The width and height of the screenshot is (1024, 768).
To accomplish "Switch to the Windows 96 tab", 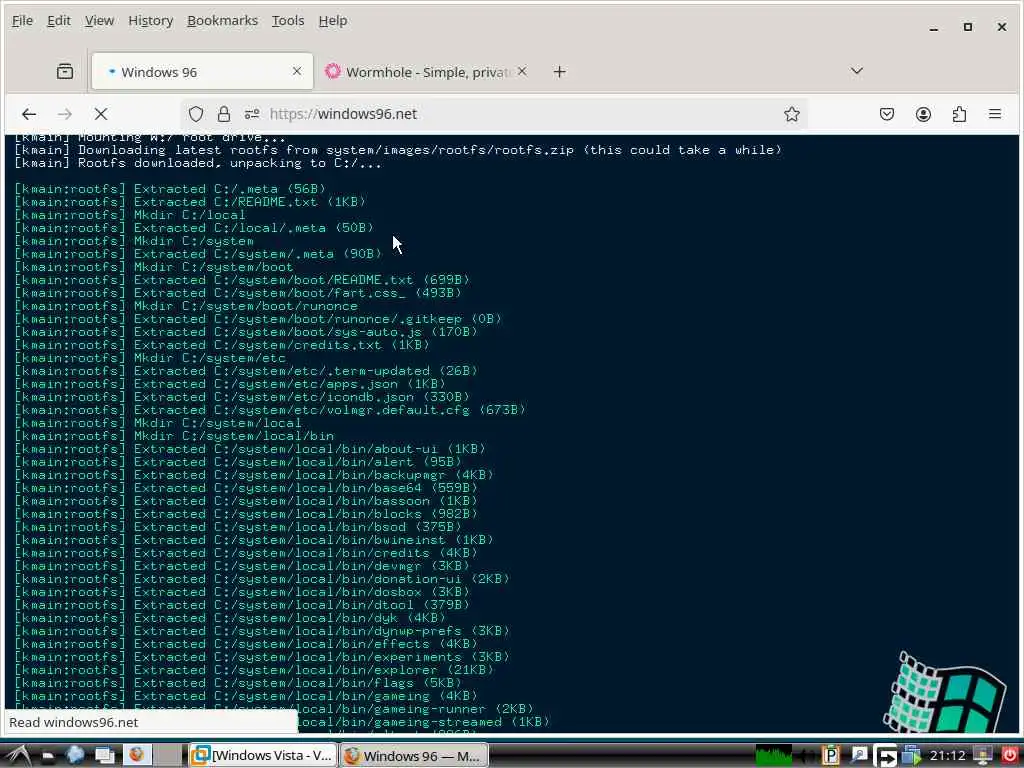I will pos(202,71).
